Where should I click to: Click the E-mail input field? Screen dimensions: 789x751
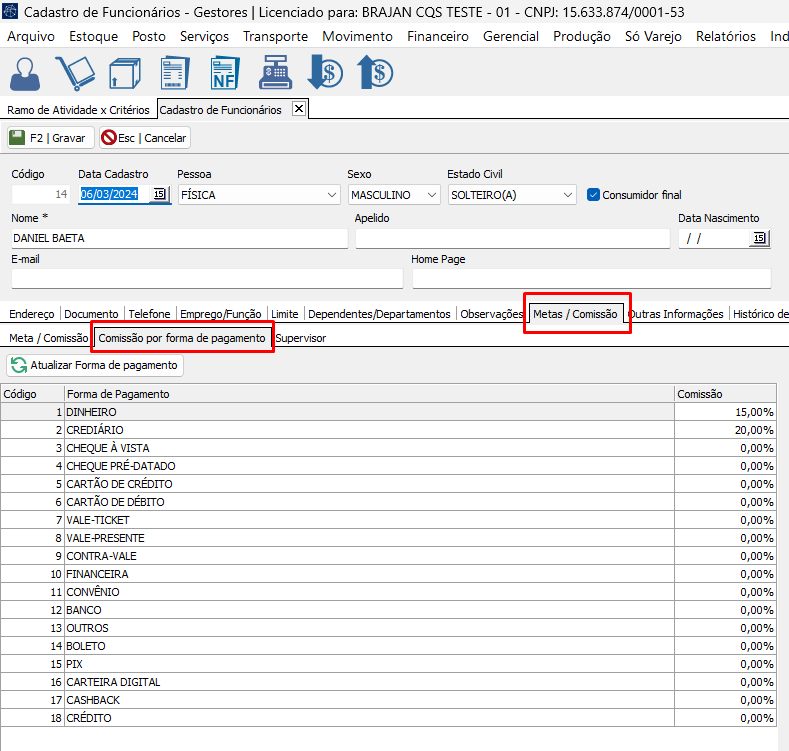coord(205,278)
